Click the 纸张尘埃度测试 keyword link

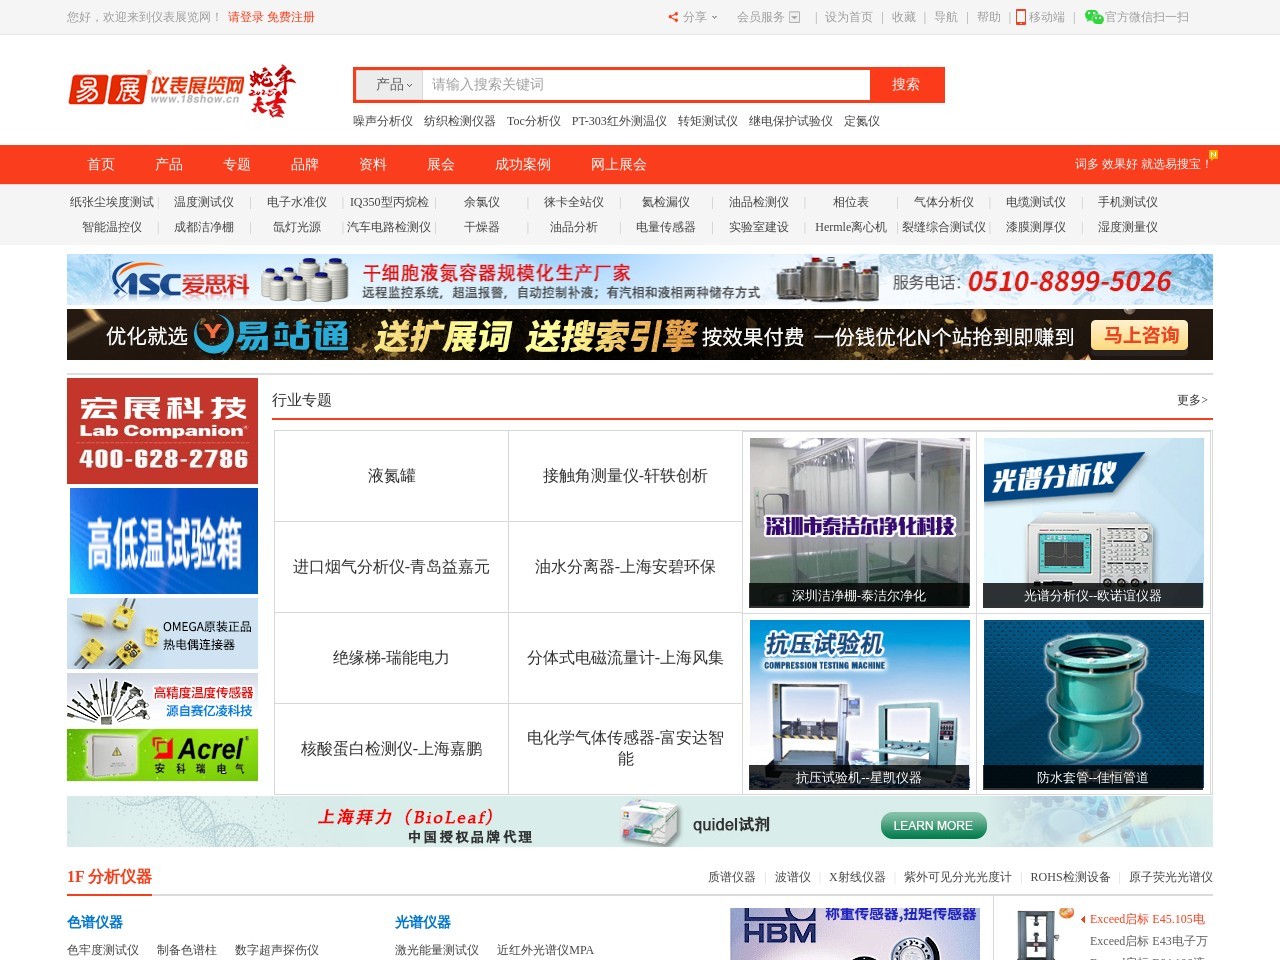pos(112,202)
